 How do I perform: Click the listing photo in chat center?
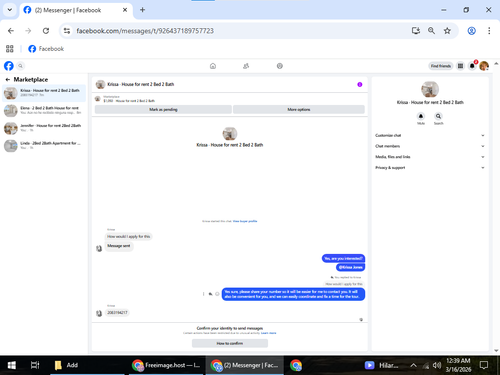pyautogui.click(x=230, y=134)
